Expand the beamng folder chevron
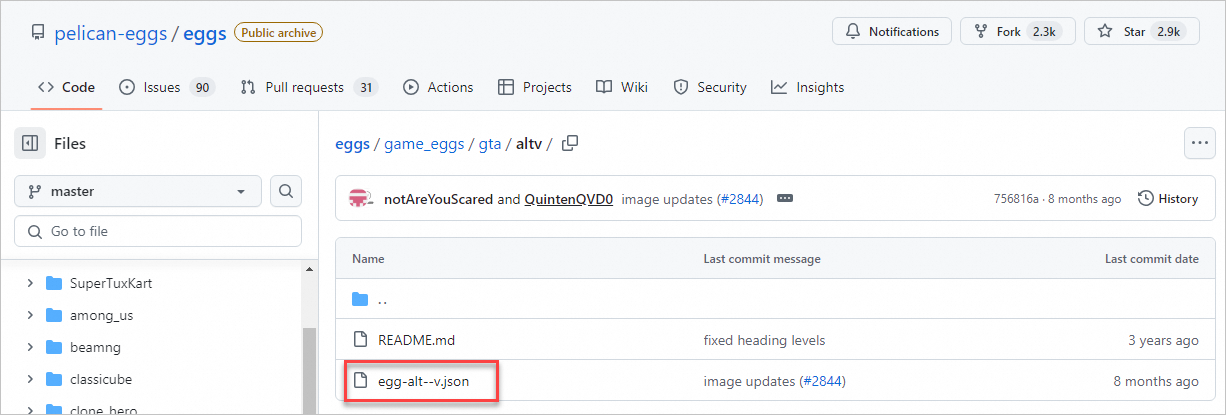 pos(30,347)
